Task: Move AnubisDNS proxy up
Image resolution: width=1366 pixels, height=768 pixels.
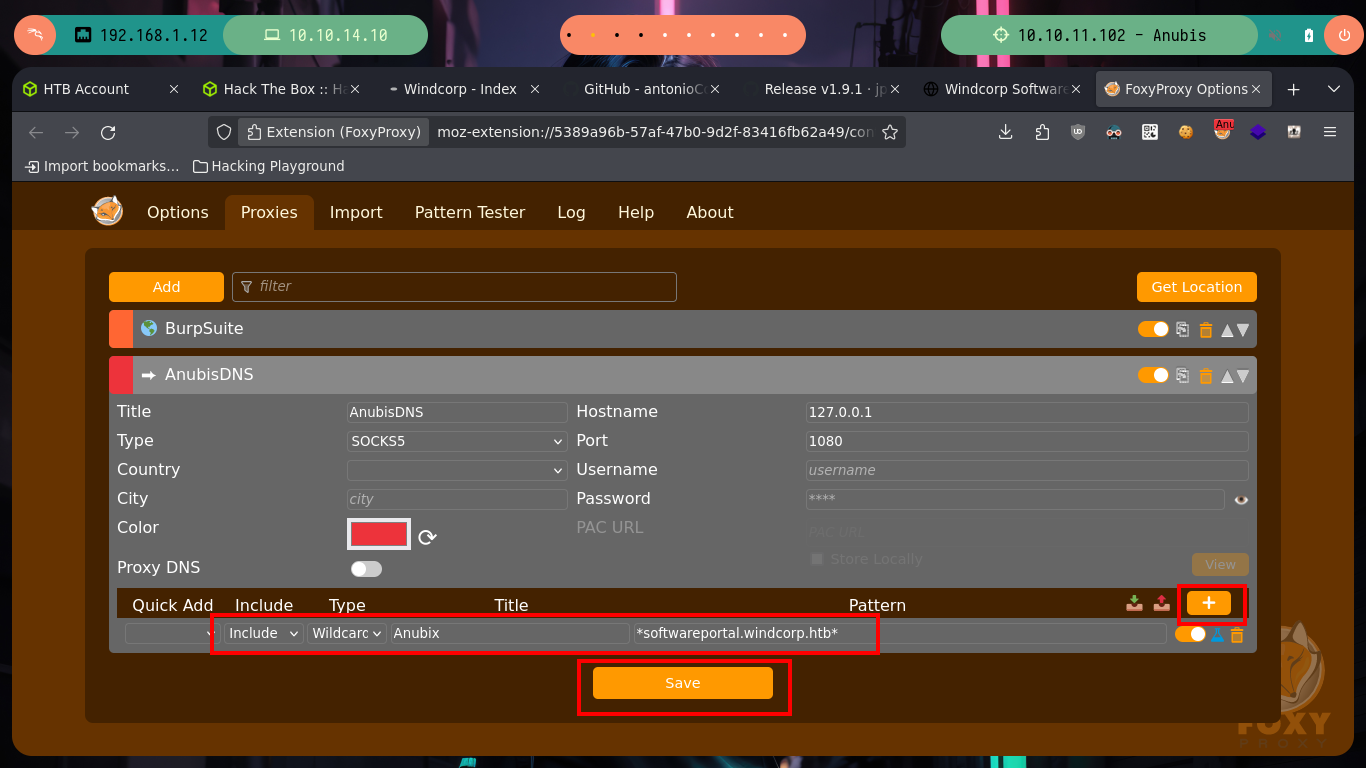Action: (1227, 375)
